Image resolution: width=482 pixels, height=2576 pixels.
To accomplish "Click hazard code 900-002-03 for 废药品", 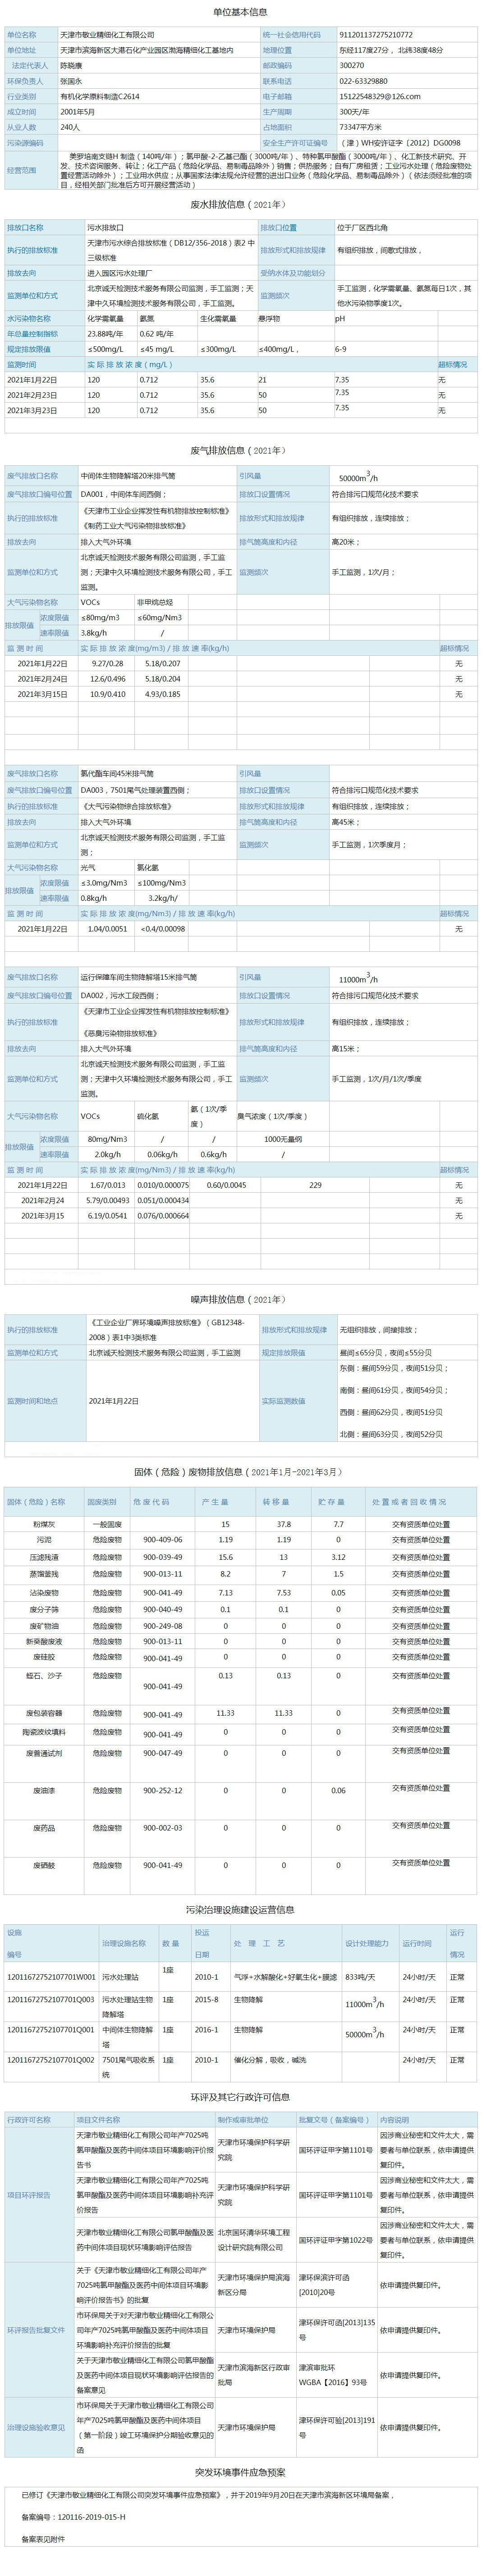I will [163, 1828].
